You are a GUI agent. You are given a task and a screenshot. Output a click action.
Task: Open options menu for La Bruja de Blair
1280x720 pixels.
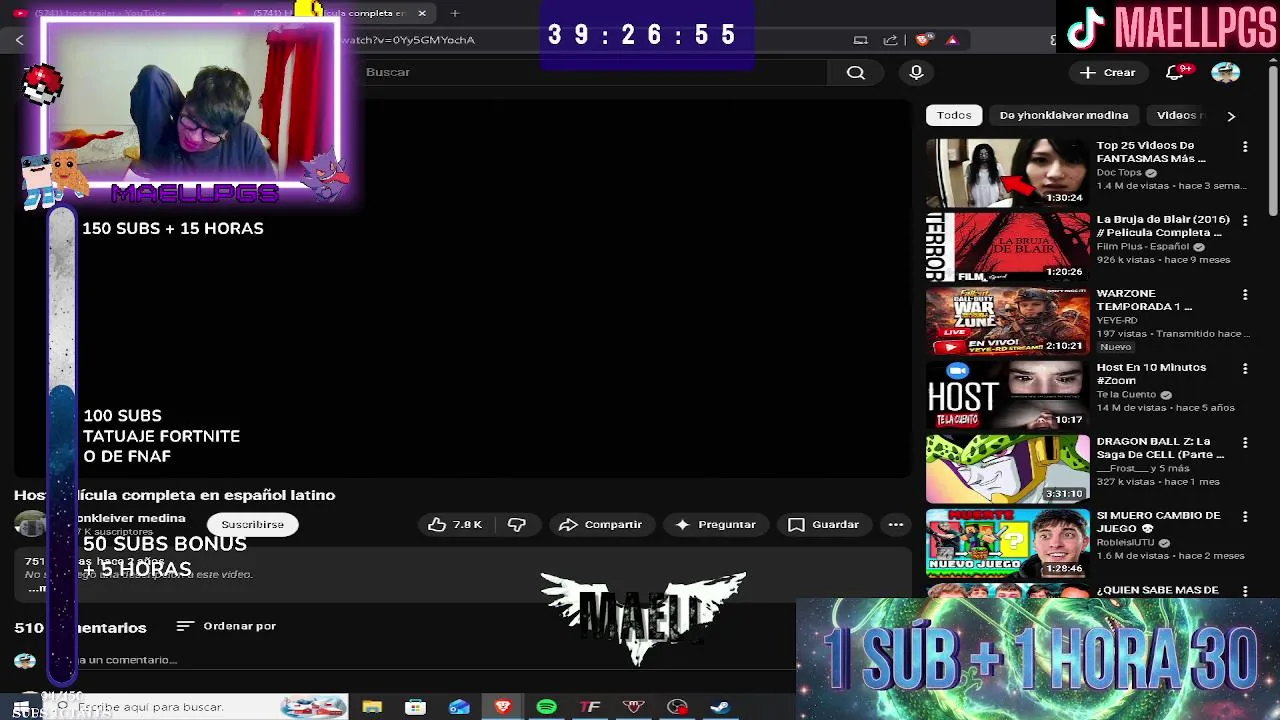(1245, 221)
